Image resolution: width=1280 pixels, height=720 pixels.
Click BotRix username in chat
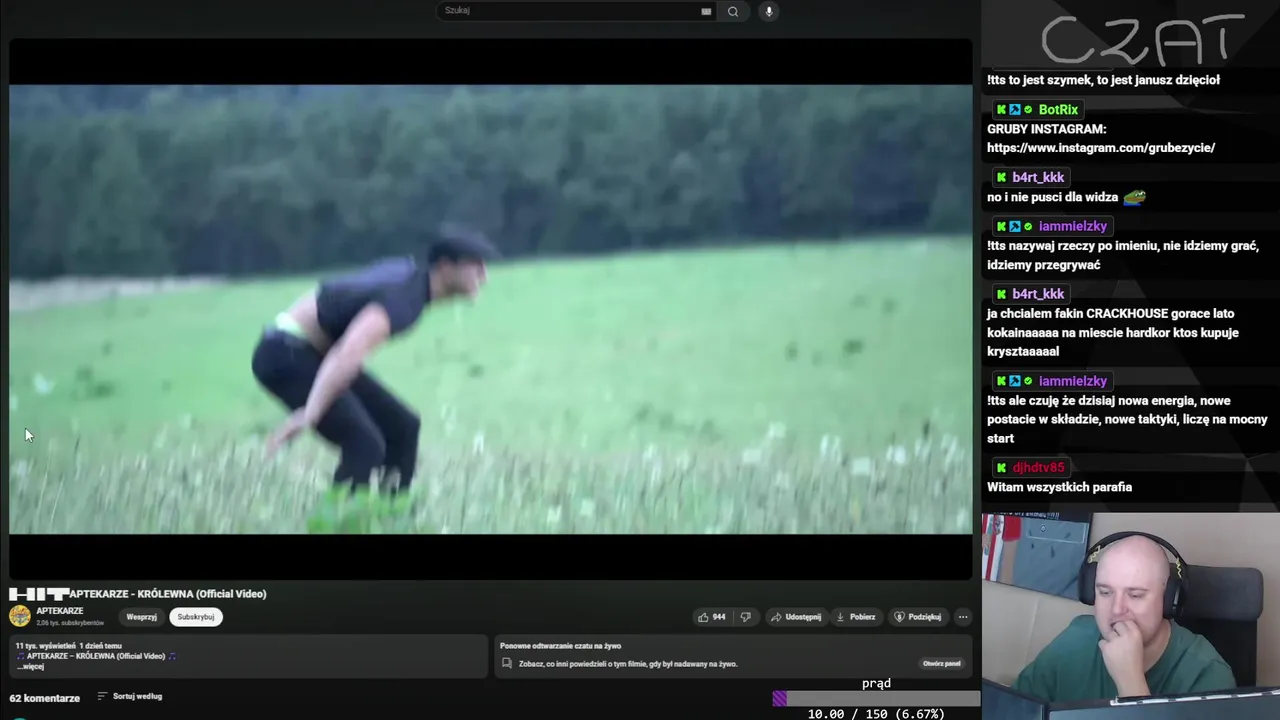(x=1058, y=110)
